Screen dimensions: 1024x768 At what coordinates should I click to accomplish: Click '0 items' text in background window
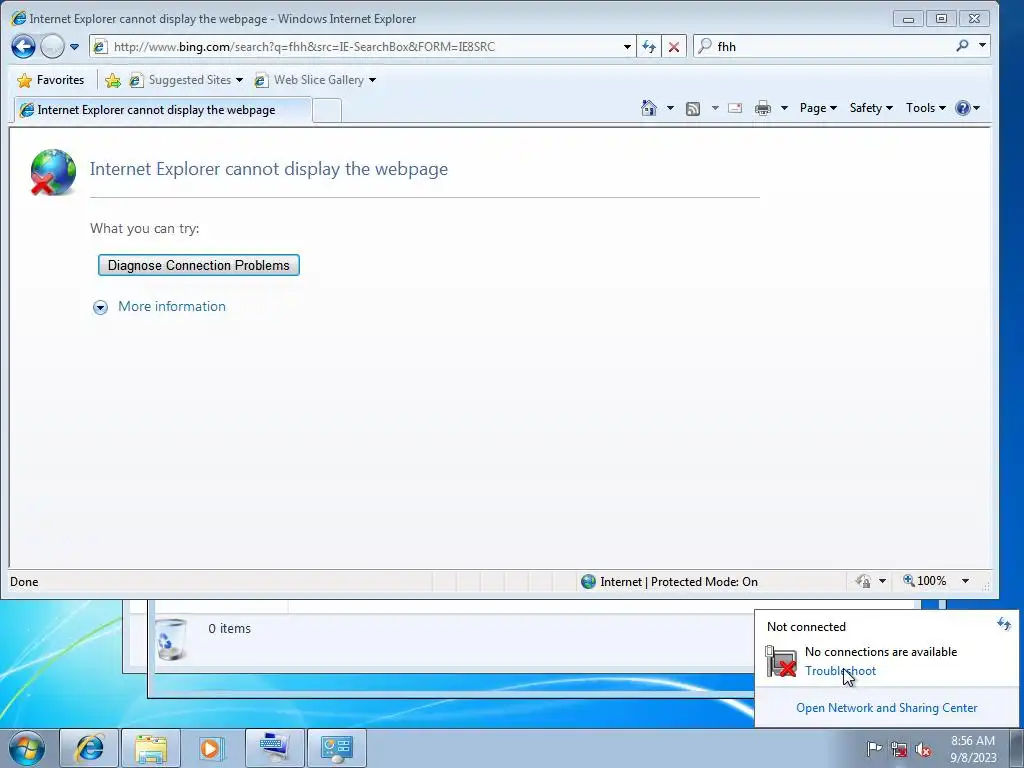point(229,628)
